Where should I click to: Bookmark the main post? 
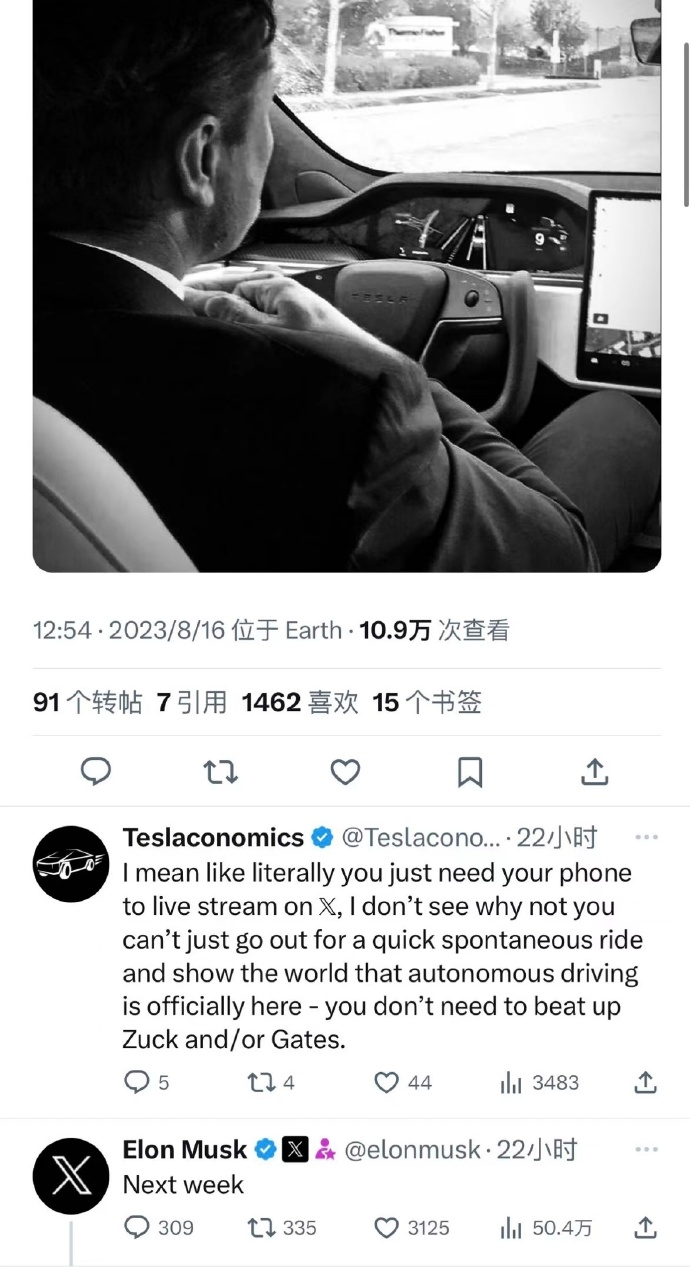tap(470, 771)
